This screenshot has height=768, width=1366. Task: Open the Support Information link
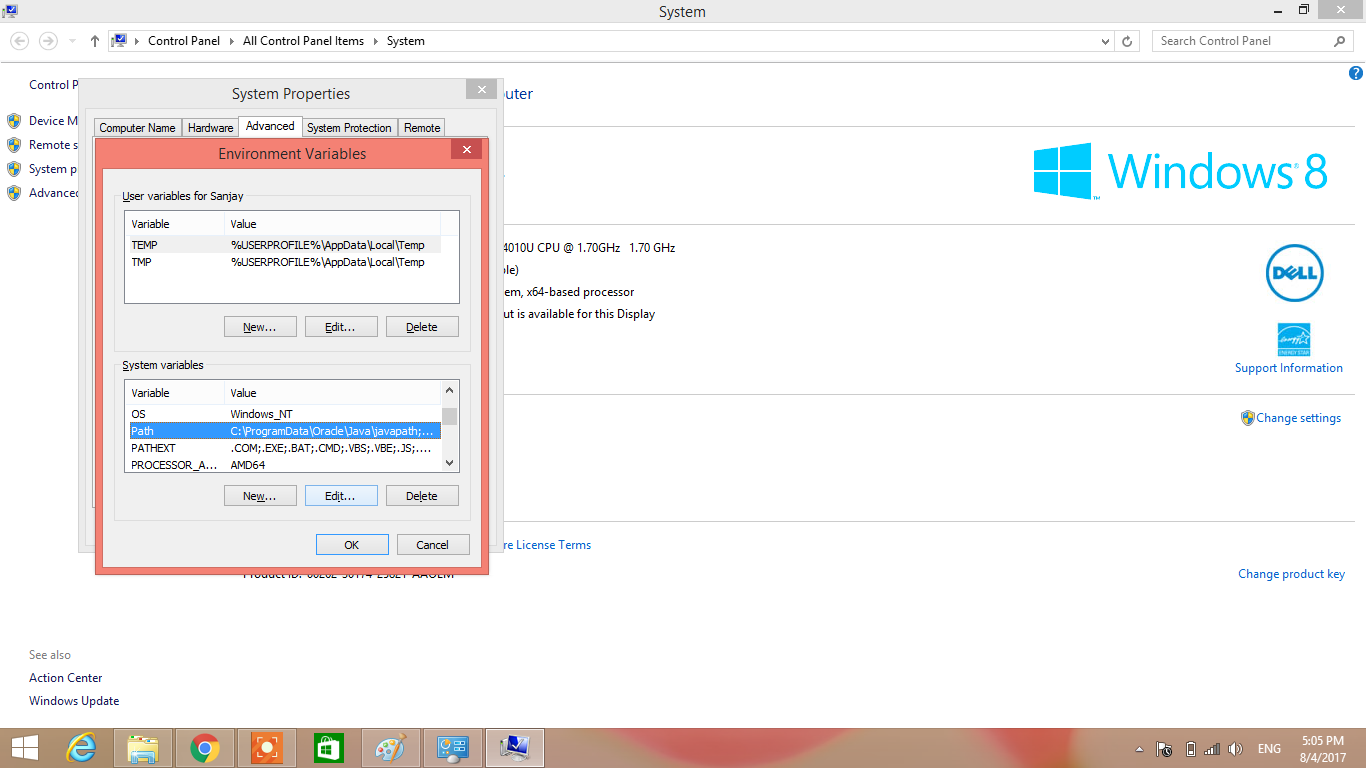click(x=1289, y=368)
